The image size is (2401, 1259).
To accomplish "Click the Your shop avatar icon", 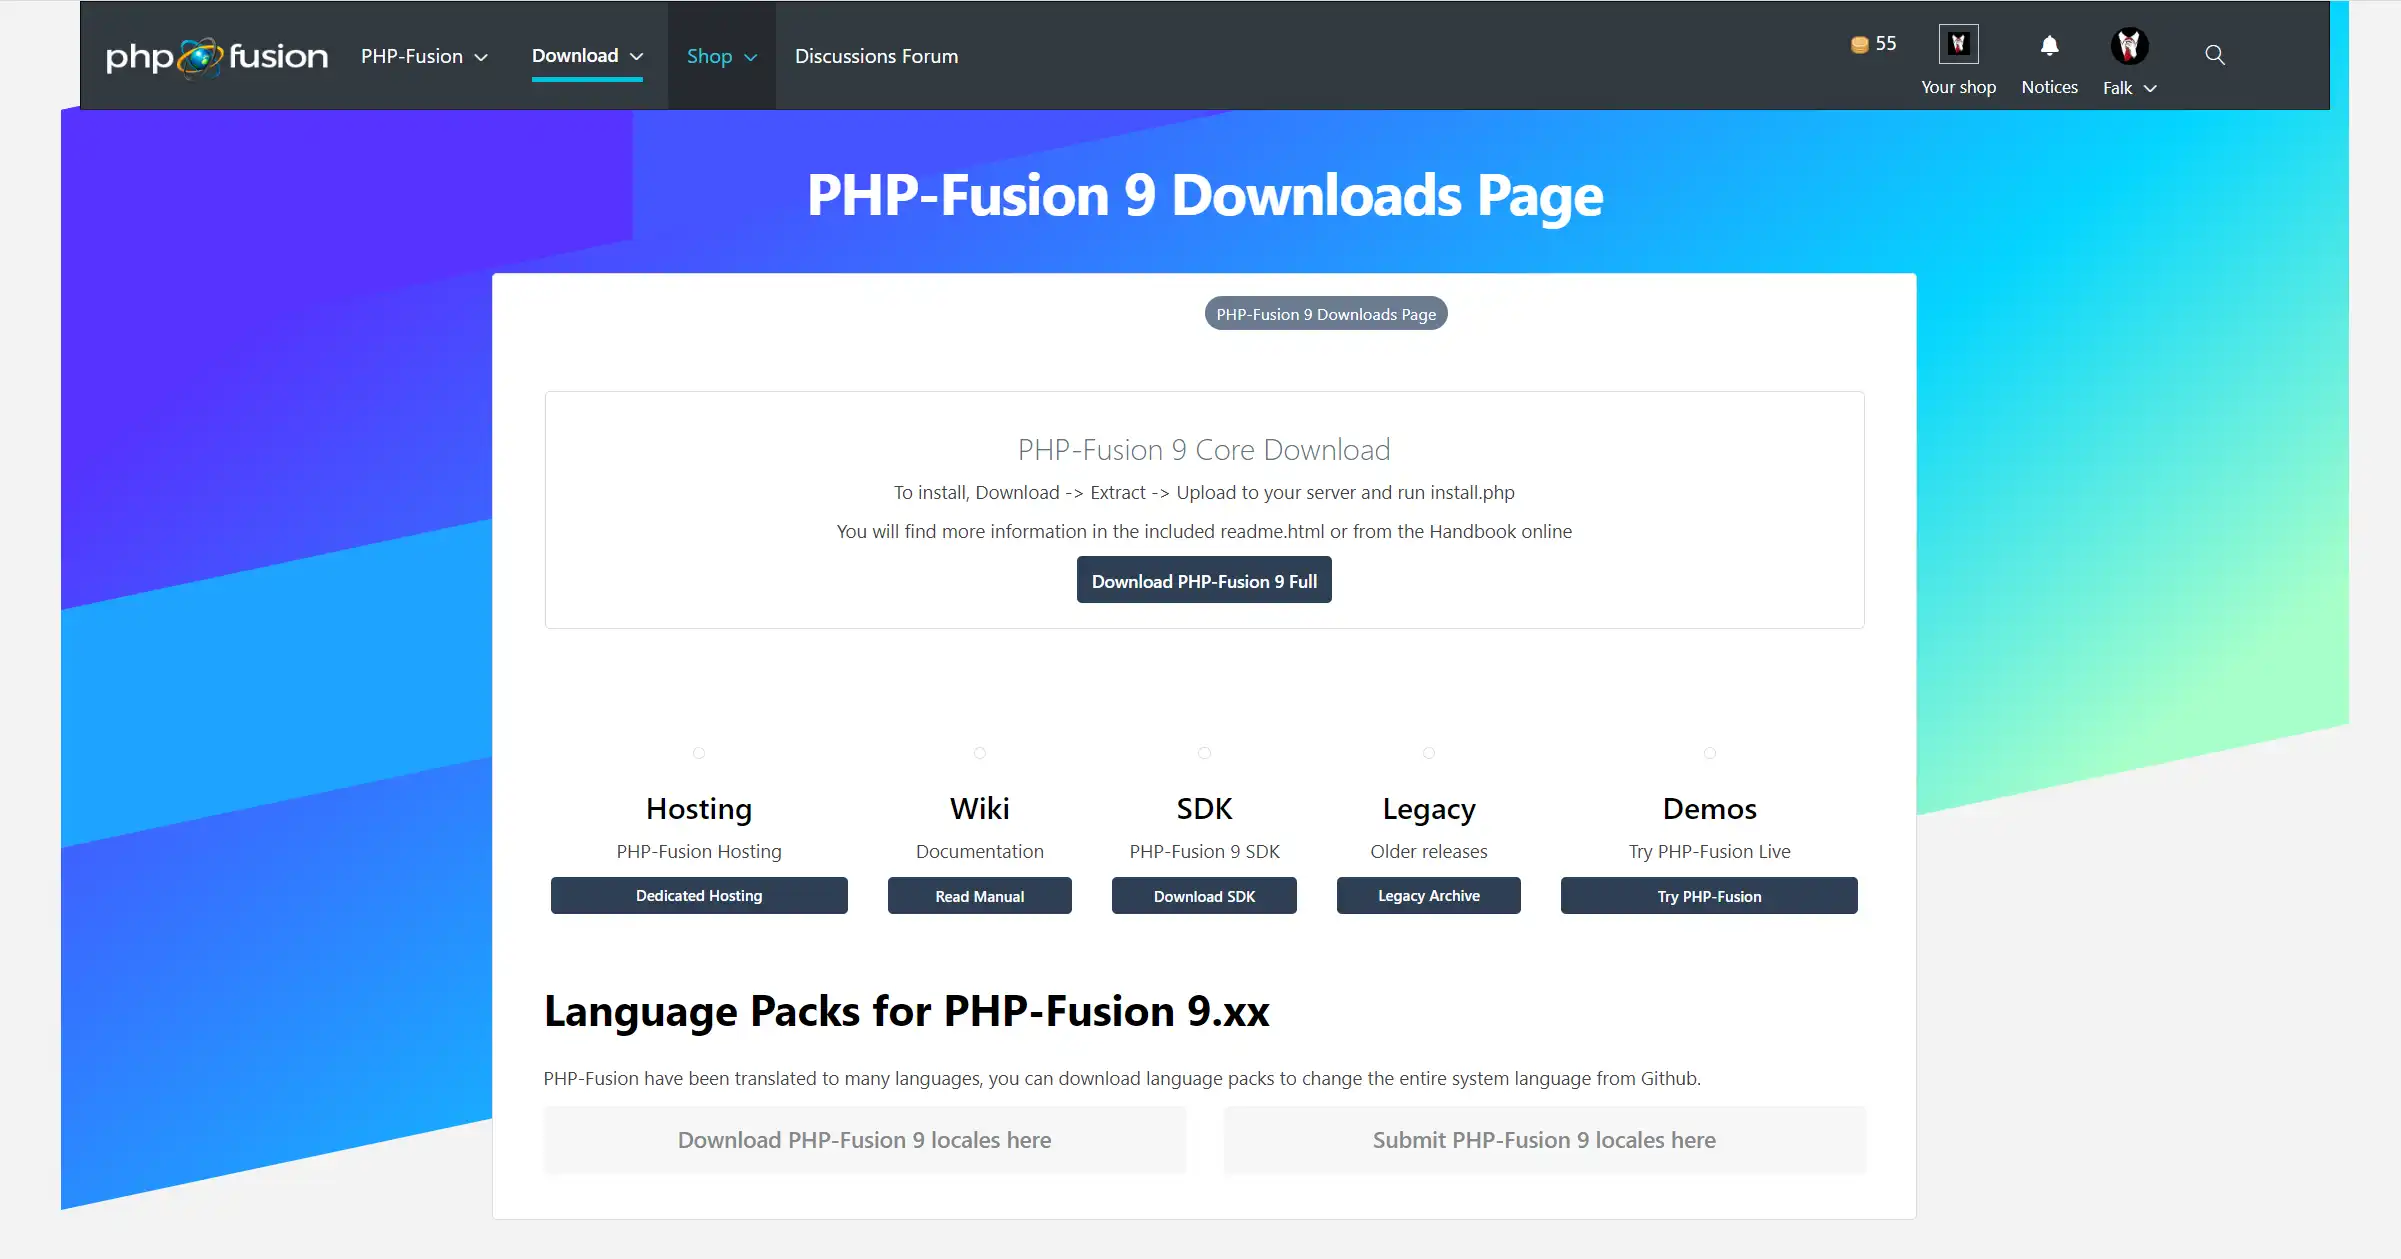I will click(1957, 44).
